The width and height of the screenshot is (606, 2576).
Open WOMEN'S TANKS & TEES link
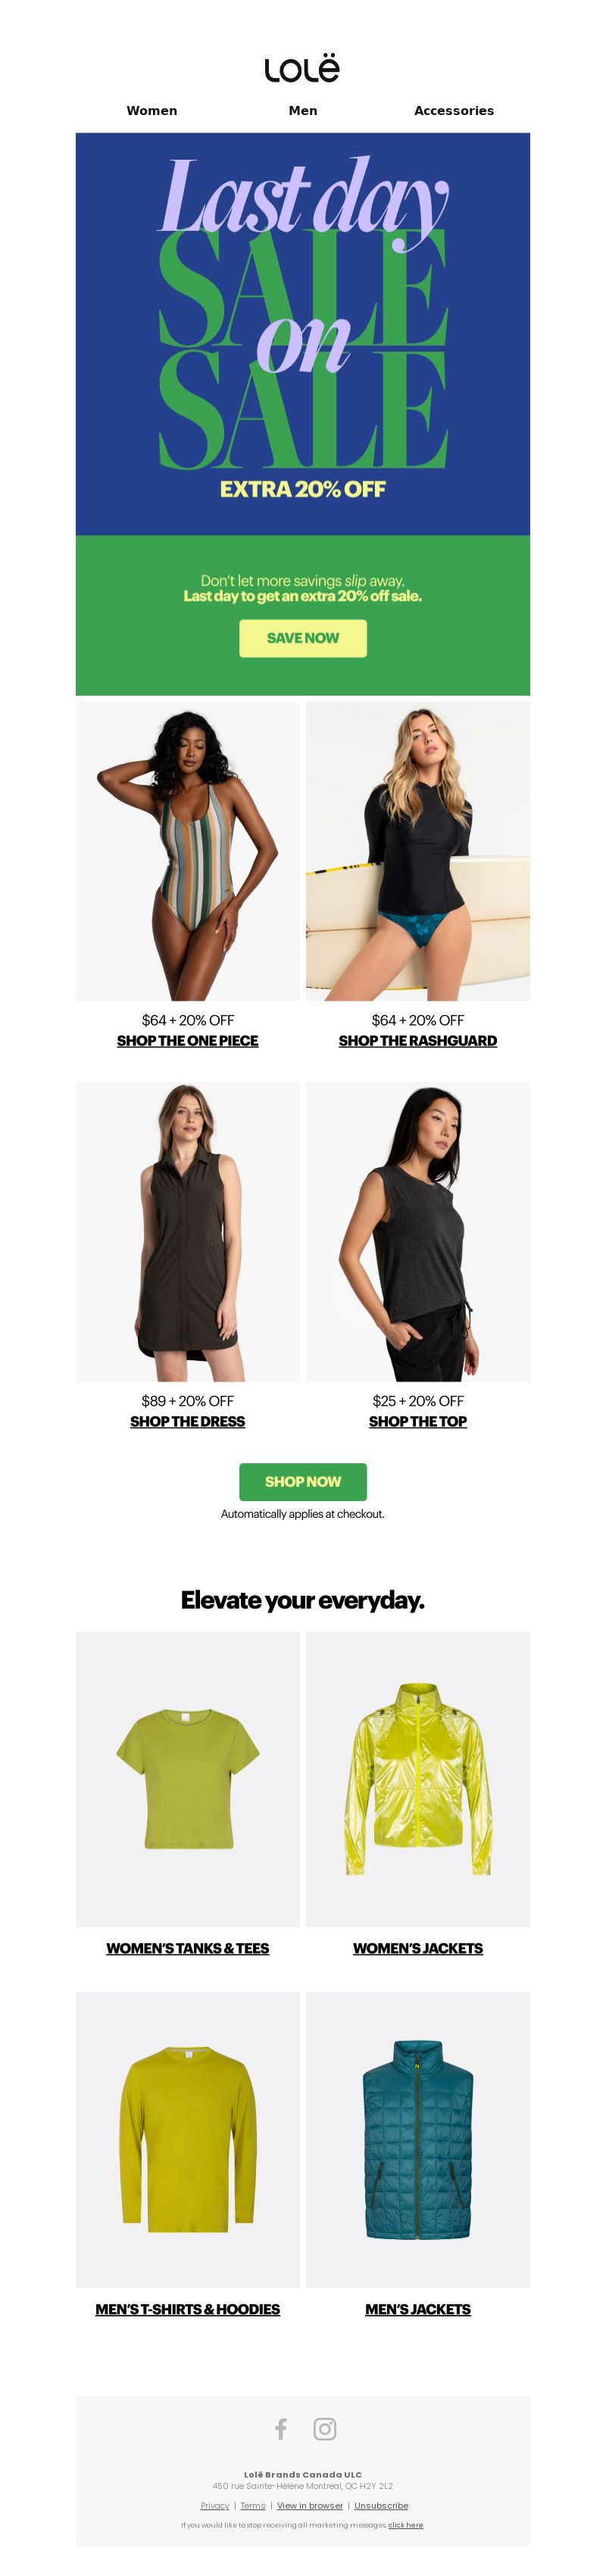click(x=188, y=1948)
